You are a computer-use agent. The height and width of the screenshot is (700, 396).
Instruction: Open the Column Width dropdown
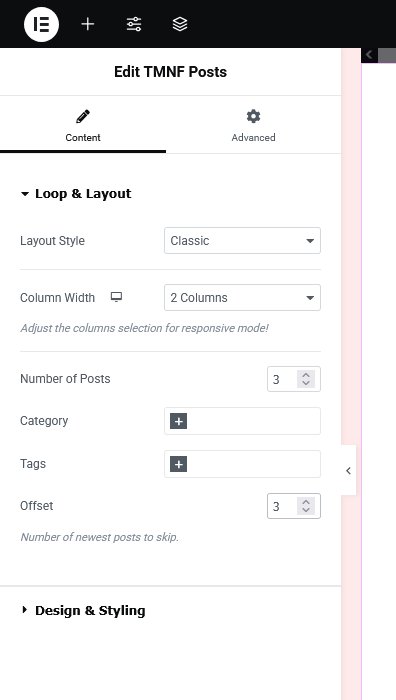tap(242, 298)
